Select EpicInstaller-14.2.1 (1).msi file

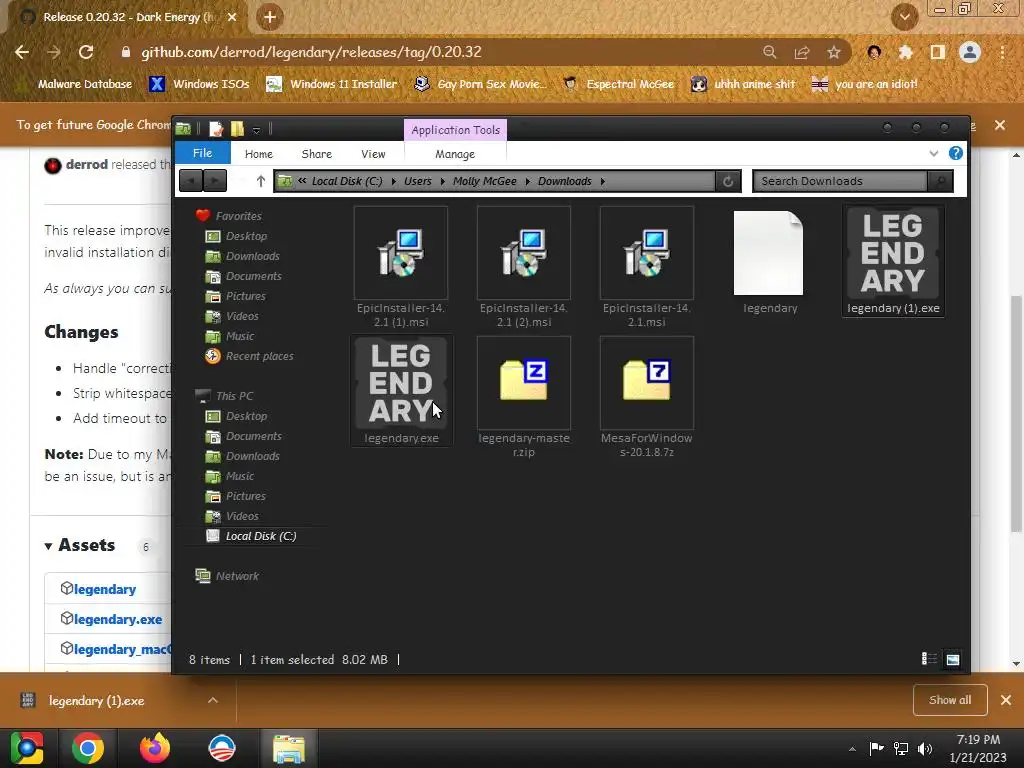[401, 266]
